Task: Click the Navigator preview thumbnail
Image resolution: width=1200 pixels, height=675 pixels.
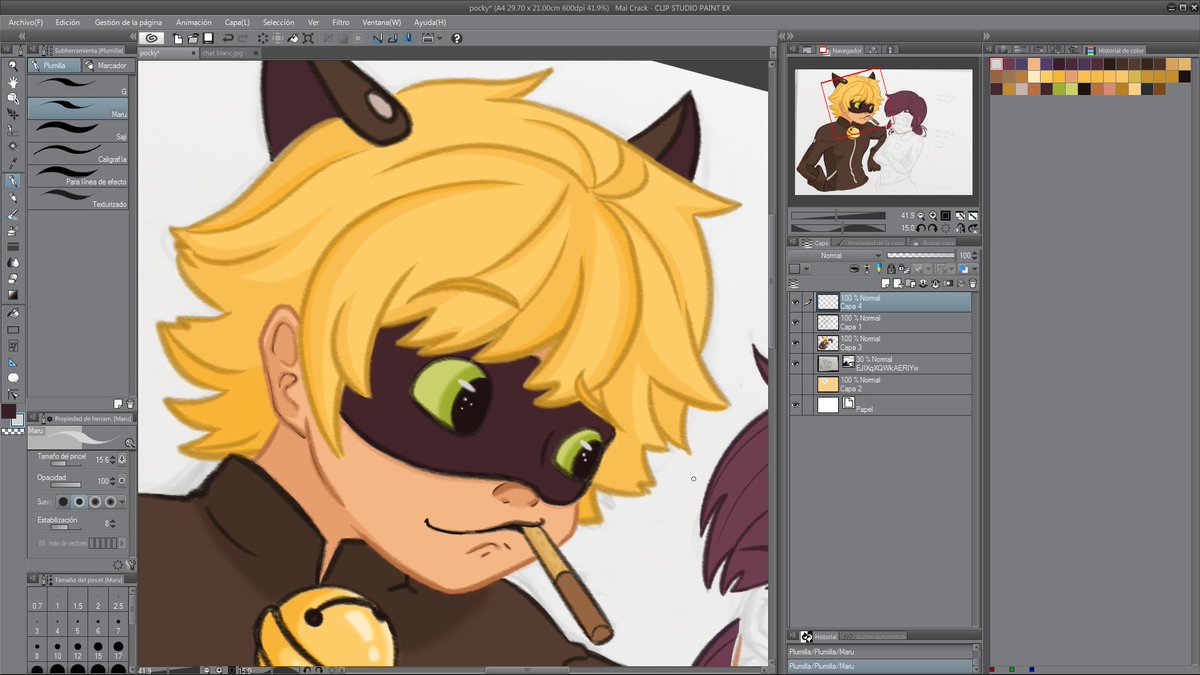Action: click(x=884, y=131)
